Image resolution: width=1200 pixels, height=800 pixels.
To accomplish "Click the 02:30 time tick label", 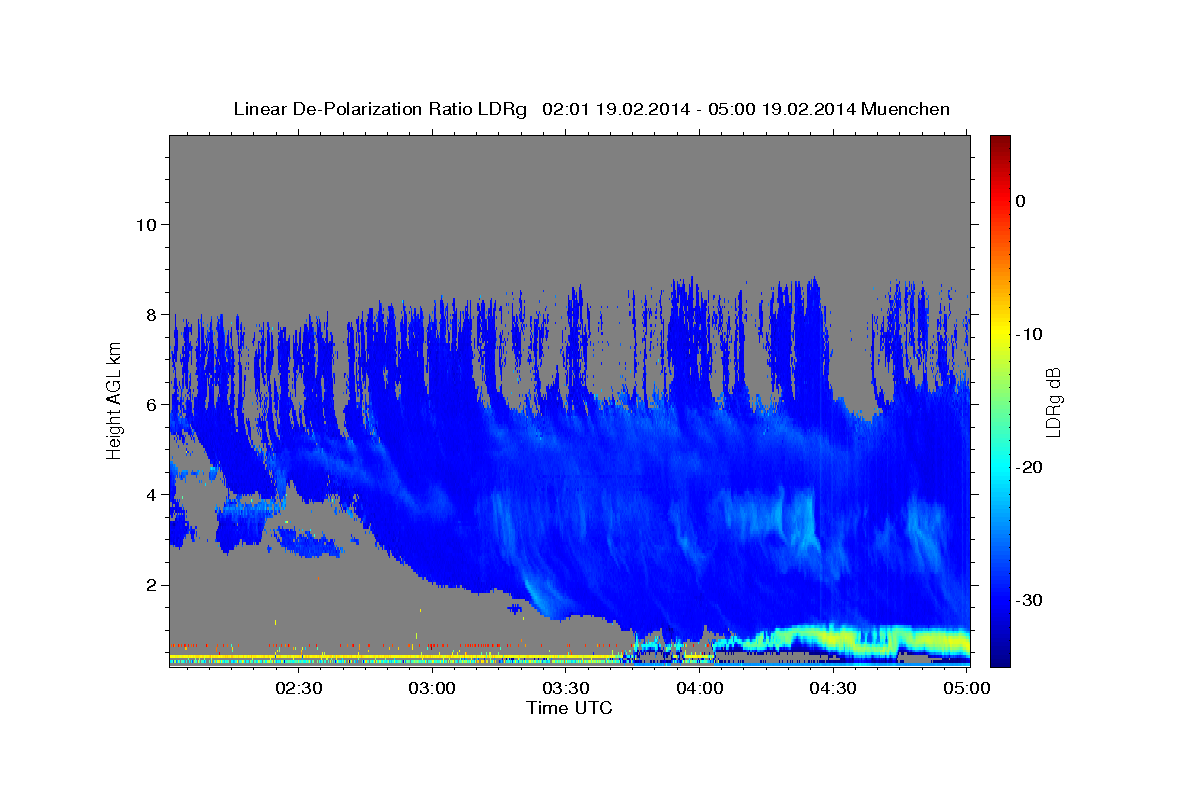I will point(299,688).
